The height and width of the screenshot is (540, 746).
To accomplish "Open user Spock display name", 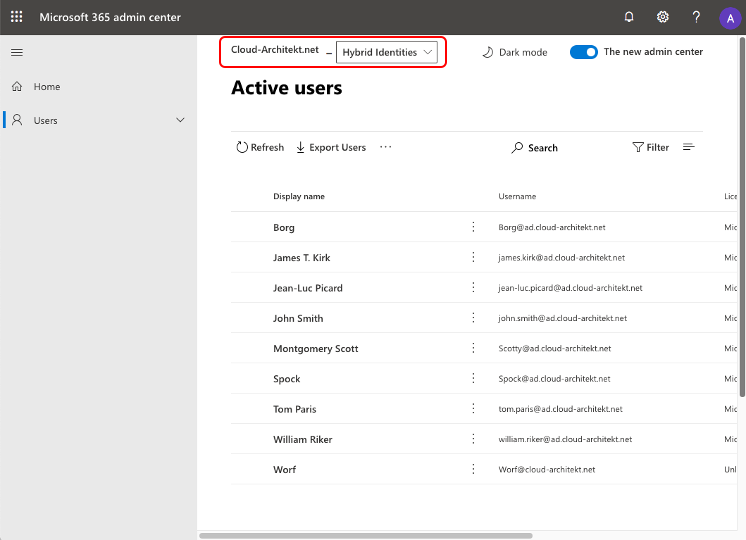I will click(x=286, y=379).
